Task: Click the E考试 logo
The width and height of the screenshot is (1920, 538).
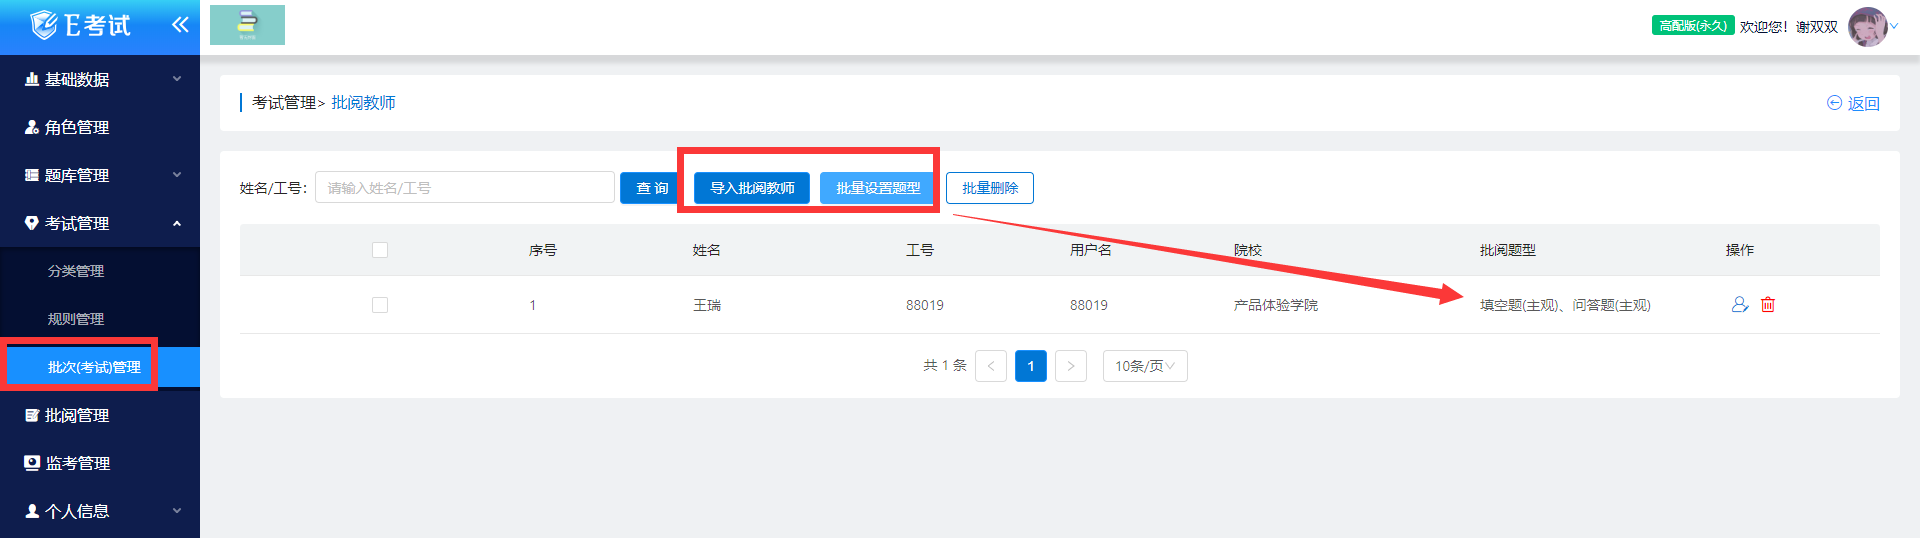Action: point(80,25)
